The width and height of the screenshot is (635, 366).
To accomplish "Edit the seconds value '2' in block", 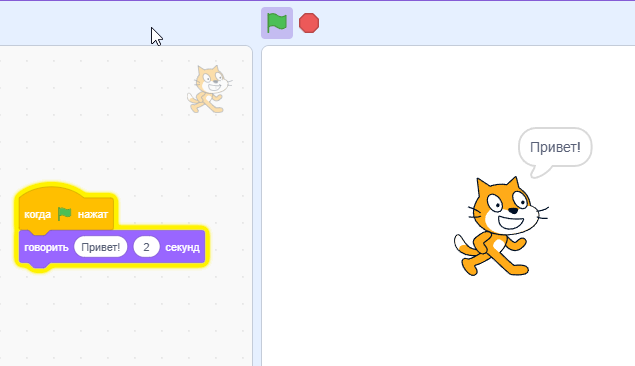I will pos(146,247).
